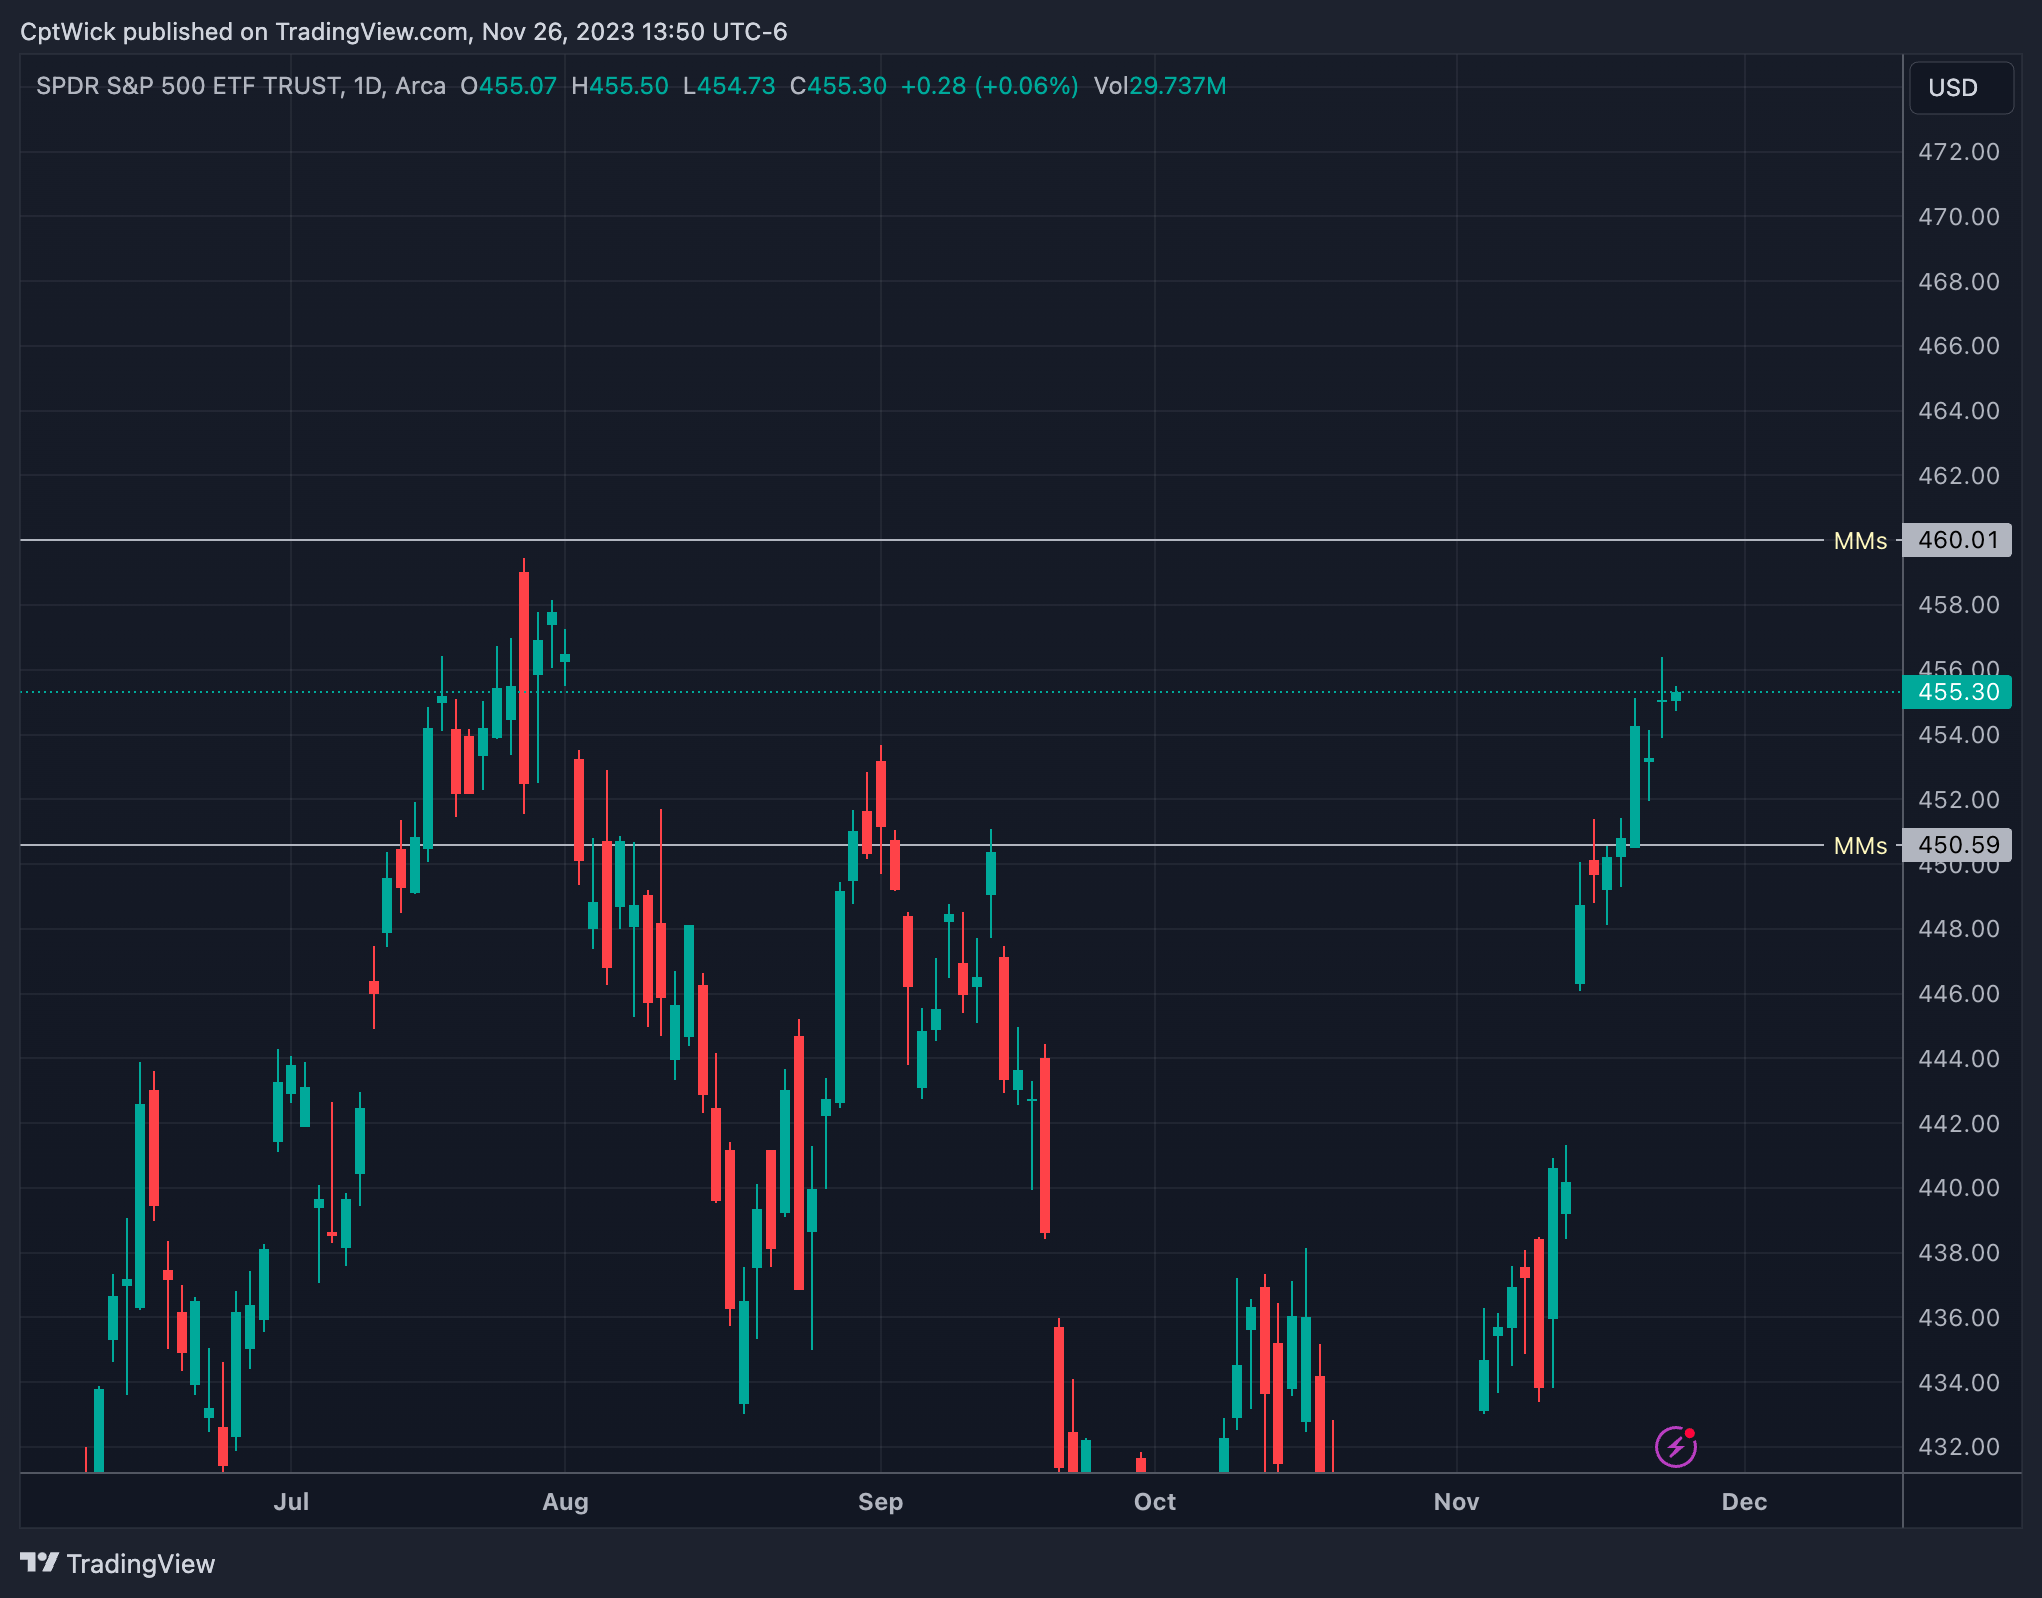
Task: Click the Jul label on time axis
Action: pyautogui.click(x=291, y=1502)
